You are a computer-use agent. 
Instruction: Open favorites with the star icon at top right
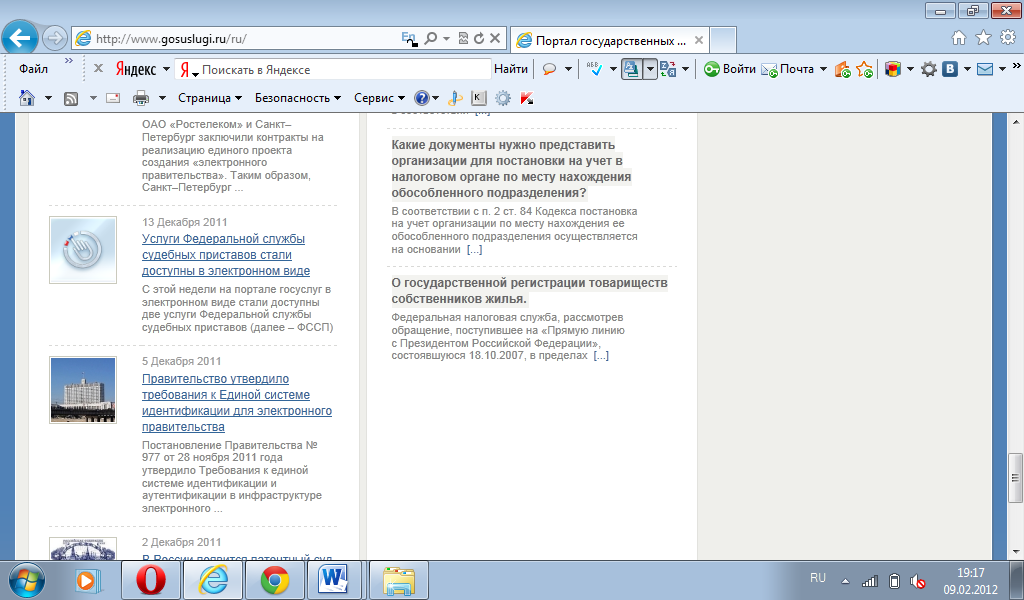[x=984, y=38]
